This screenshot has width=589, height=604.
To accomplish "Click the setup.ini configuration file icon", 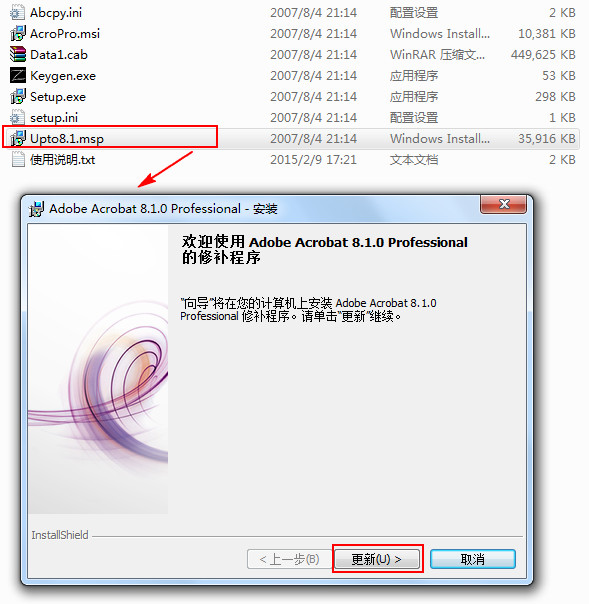I will pos(18,117).
